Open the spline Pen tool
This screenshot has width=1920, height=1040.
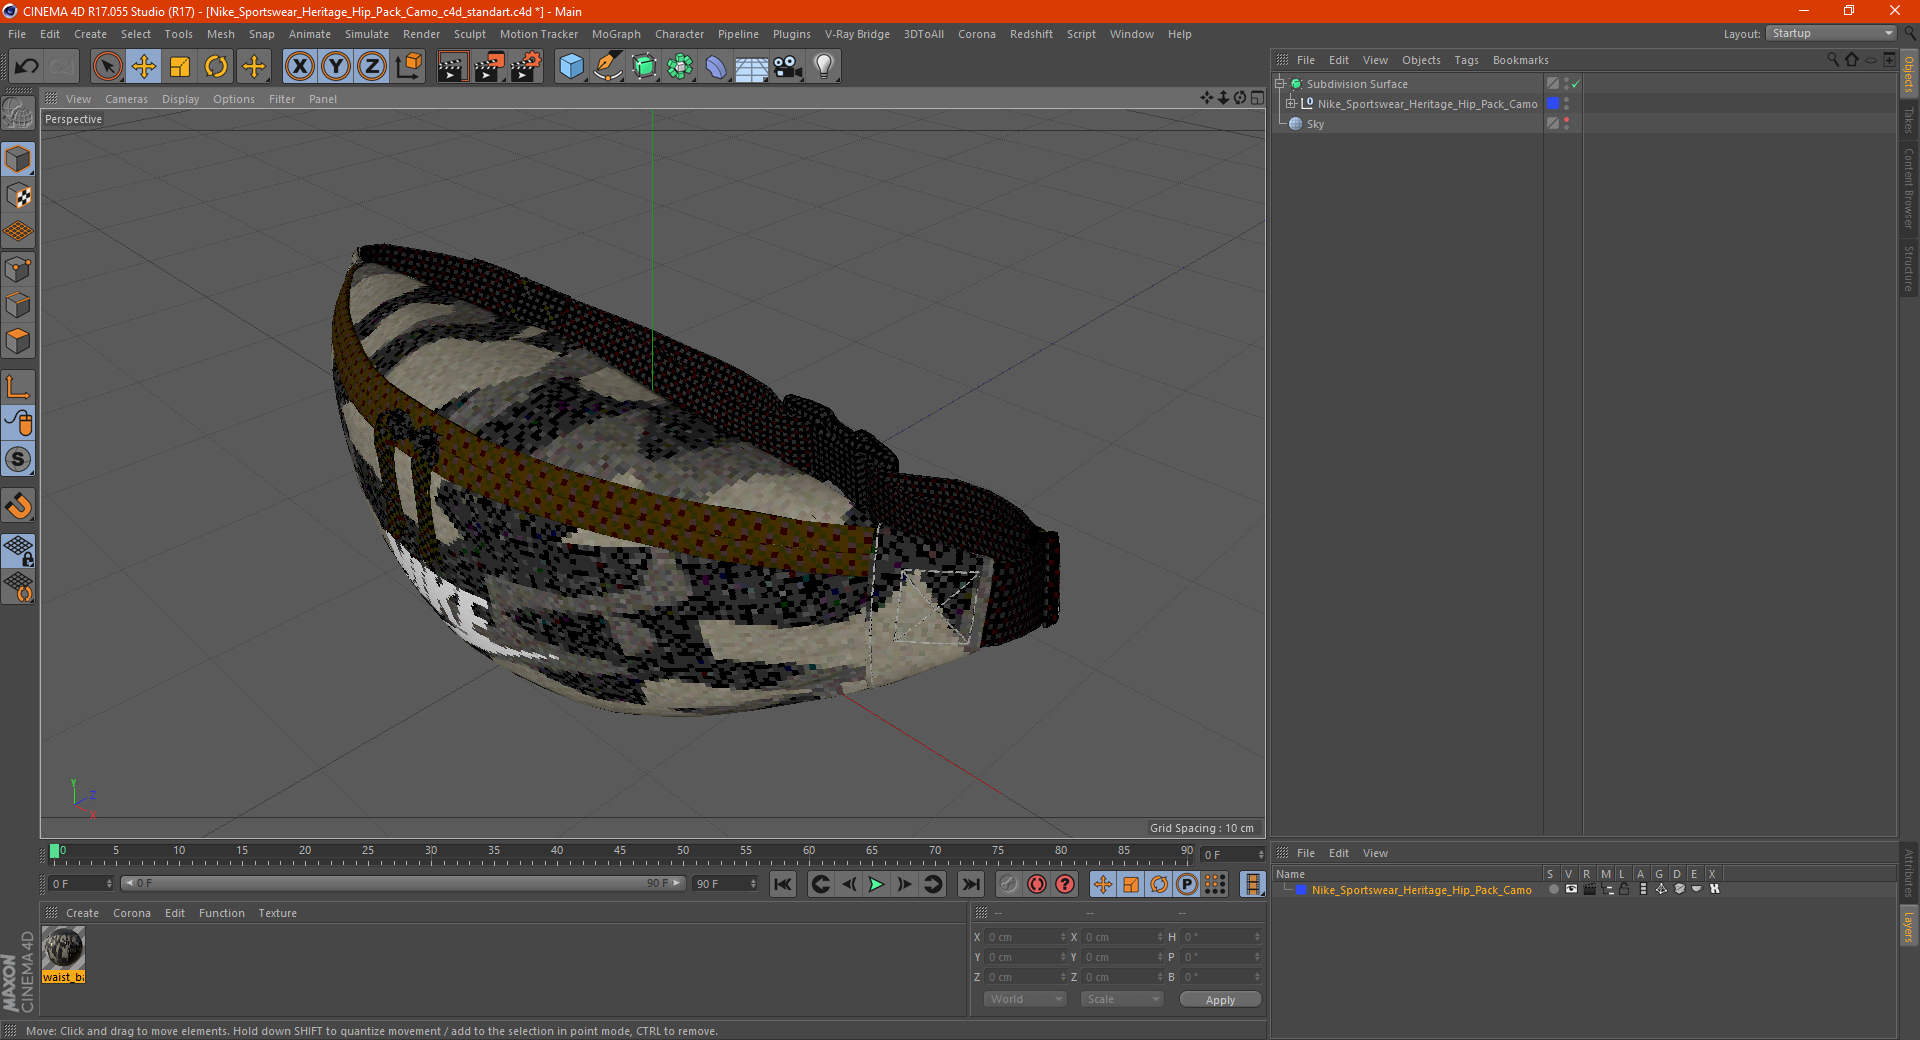608,67
